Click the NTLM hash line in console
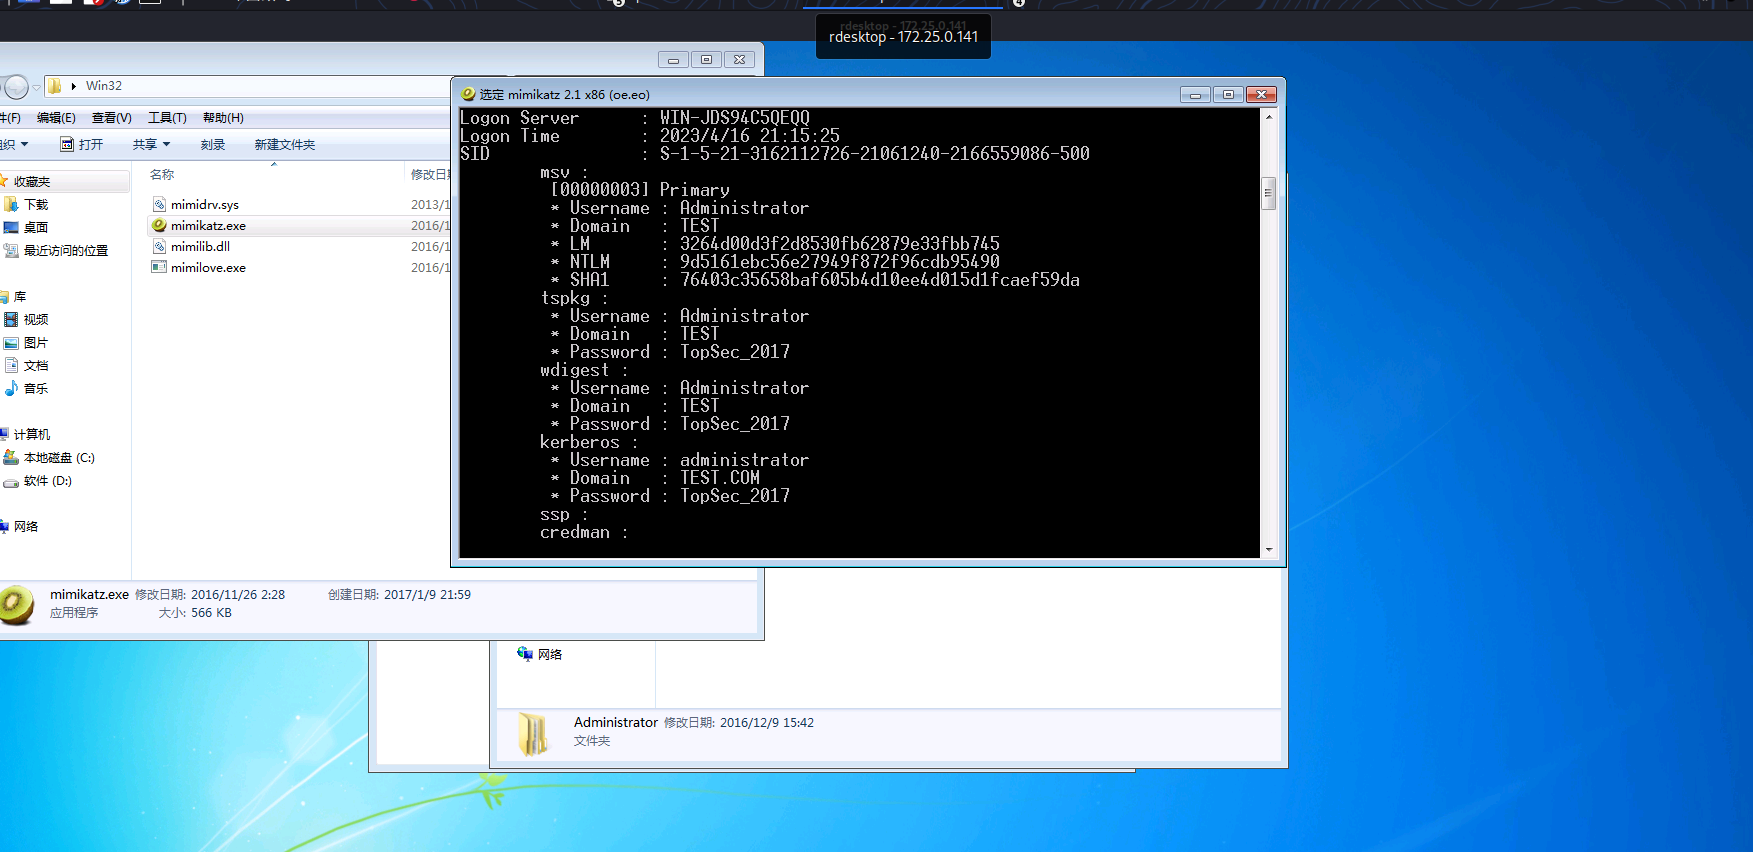Image resolution: width=1753 pixels, height=852 pixels. 775,262
